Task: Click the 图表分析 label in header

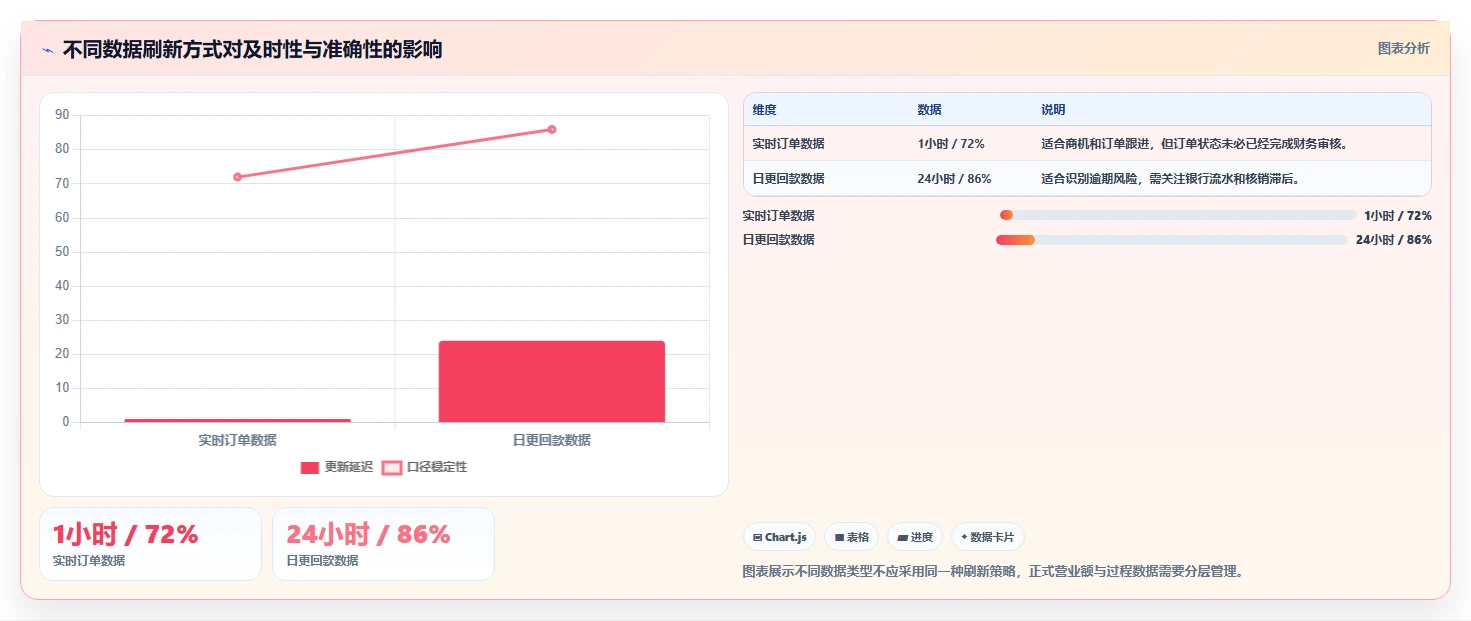Action: (1403, 48)
